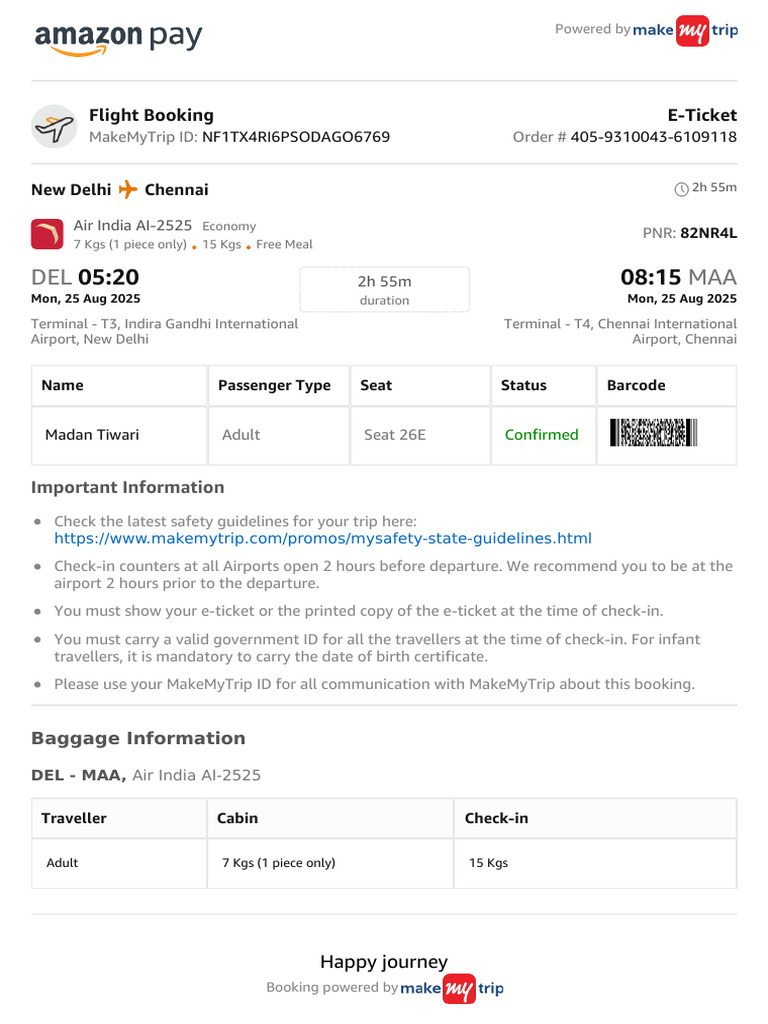Click the PNR code 82NR4L
The height and width of the screenshot is (1024, 768).
[708, 233]
